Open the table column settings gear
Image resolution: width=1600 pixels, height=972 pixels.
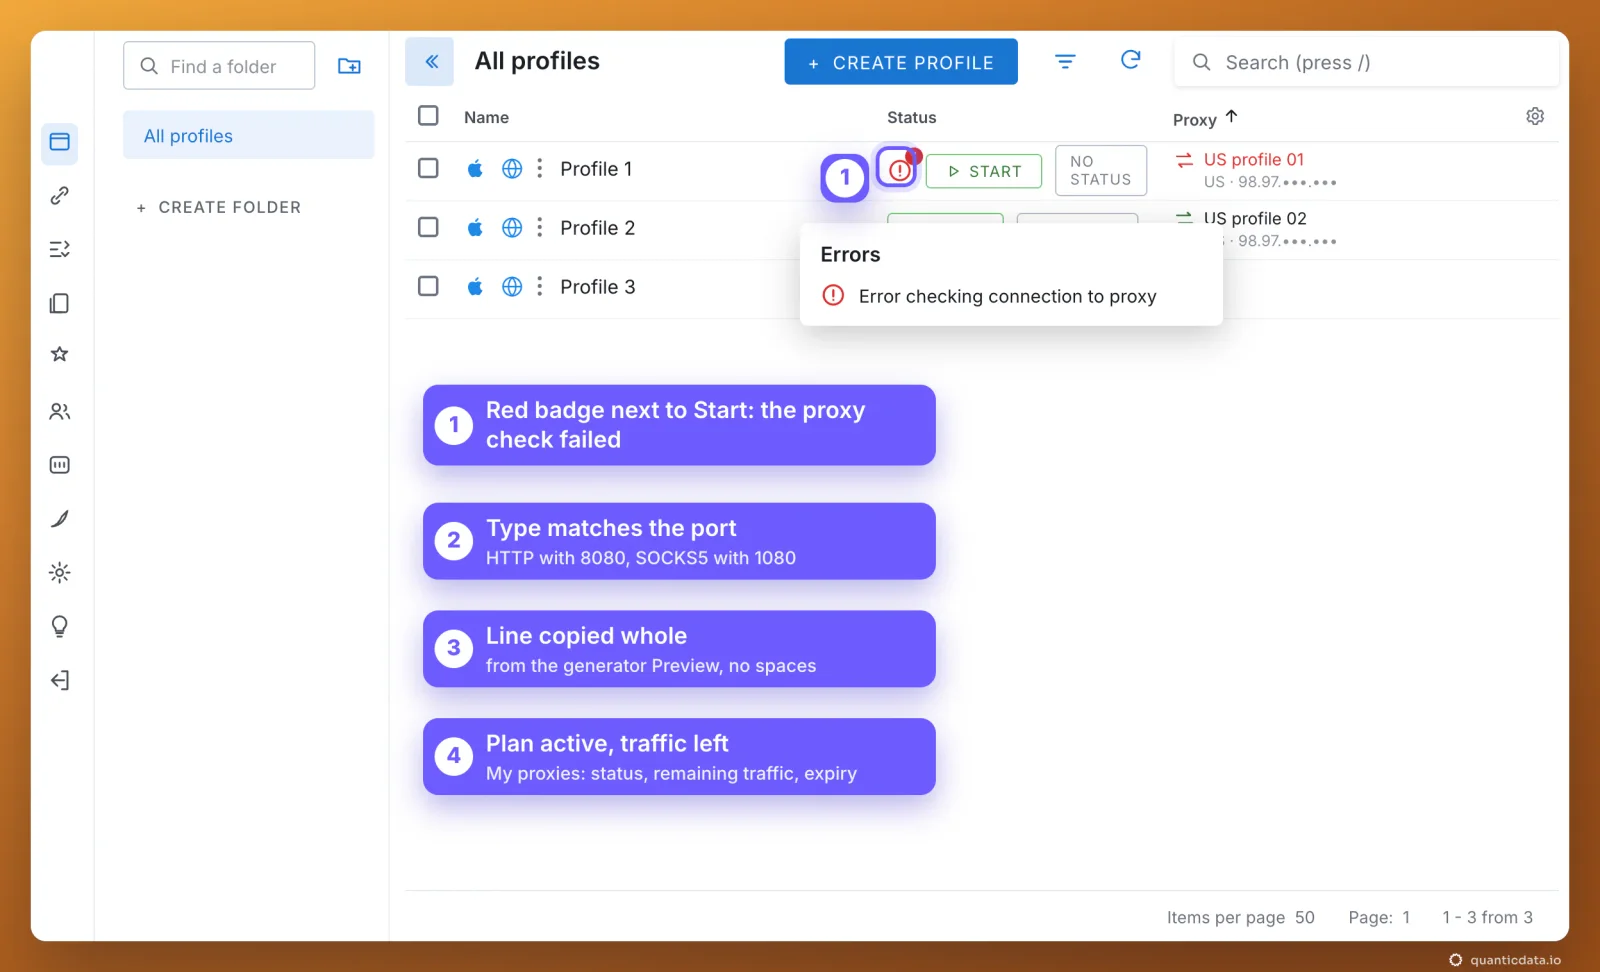(x=1535, y=117)
